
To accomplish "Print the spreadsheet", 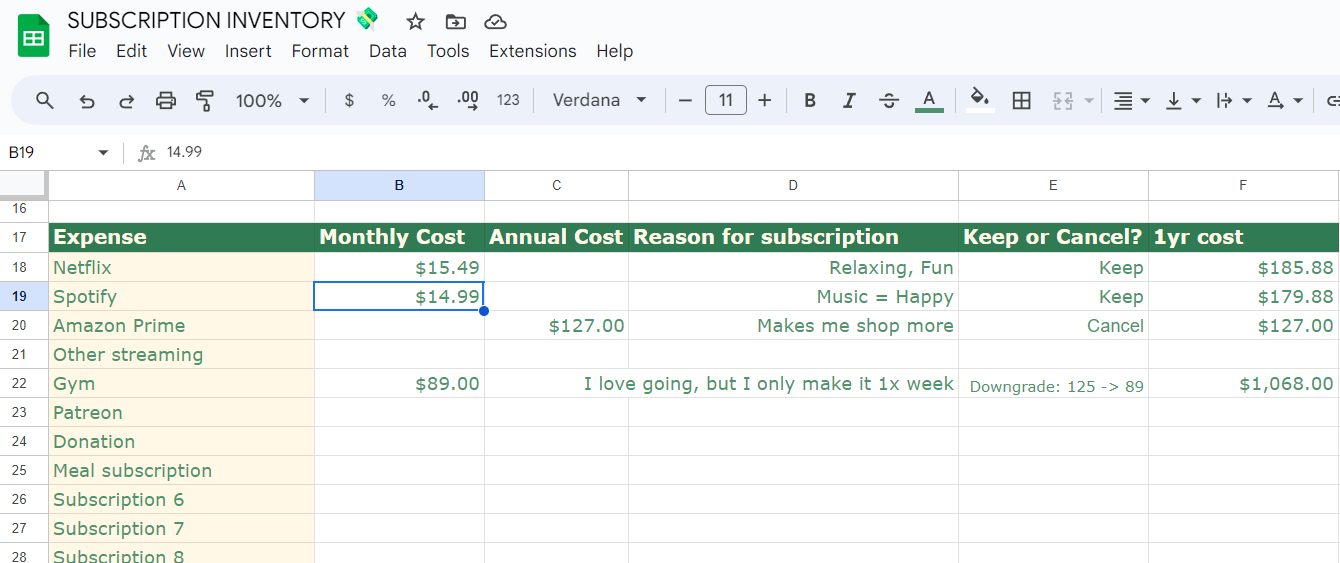I will pyautogui.click(x=166, y=100).
